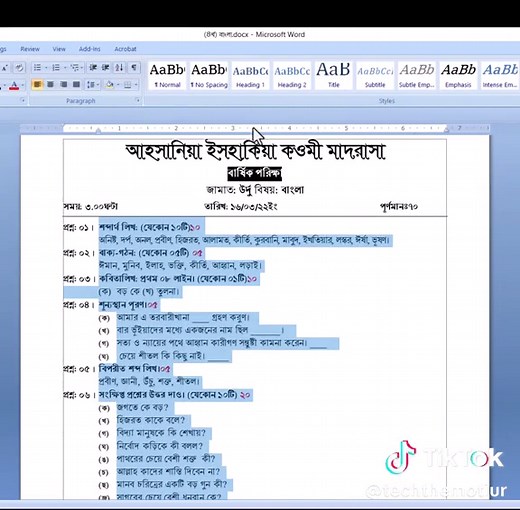520x510 pixels.
Task: Click the Clear Formatting eraser icon
Action: pyautogui.click(x=19, y=68)
